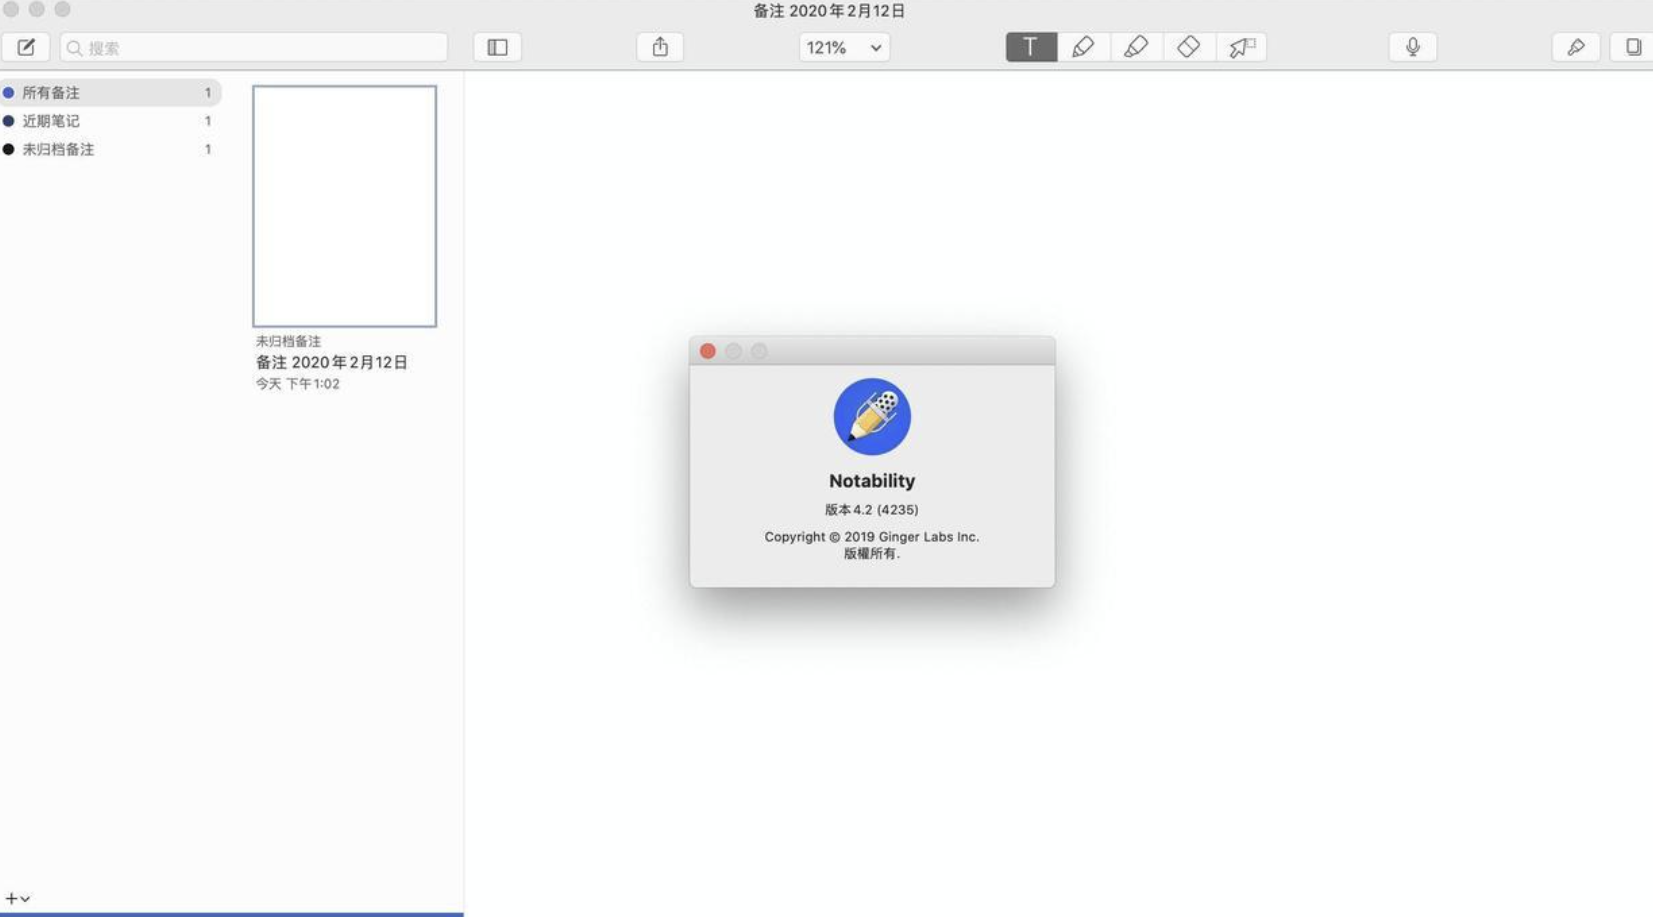
Task: Click the pin icon in toolbar
Action: coord(1576,47)
